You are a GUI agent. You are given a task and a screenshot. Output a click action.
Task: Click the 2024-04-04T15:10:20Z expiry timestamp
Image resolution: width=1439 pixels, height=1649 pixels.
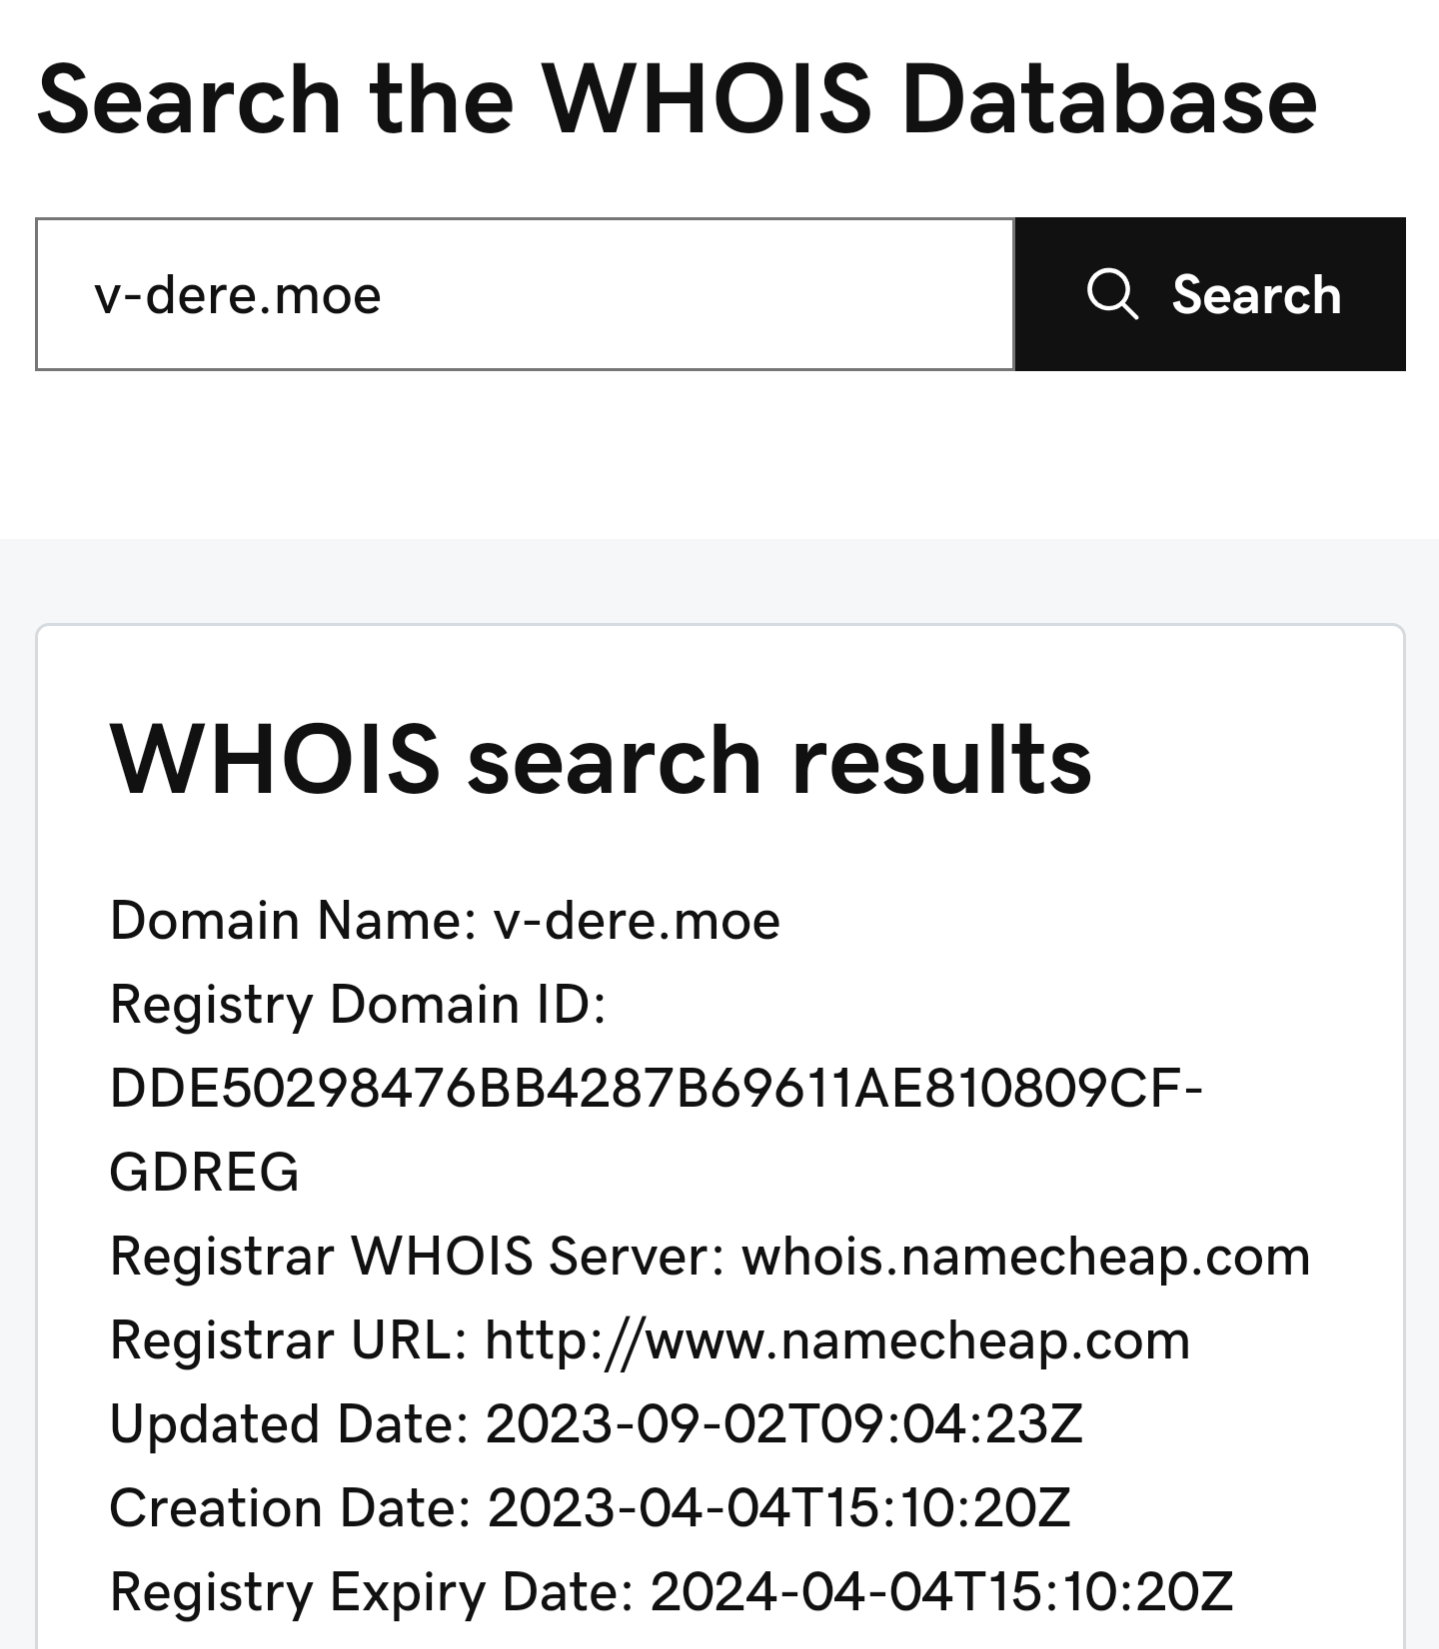click(942, 1592)
